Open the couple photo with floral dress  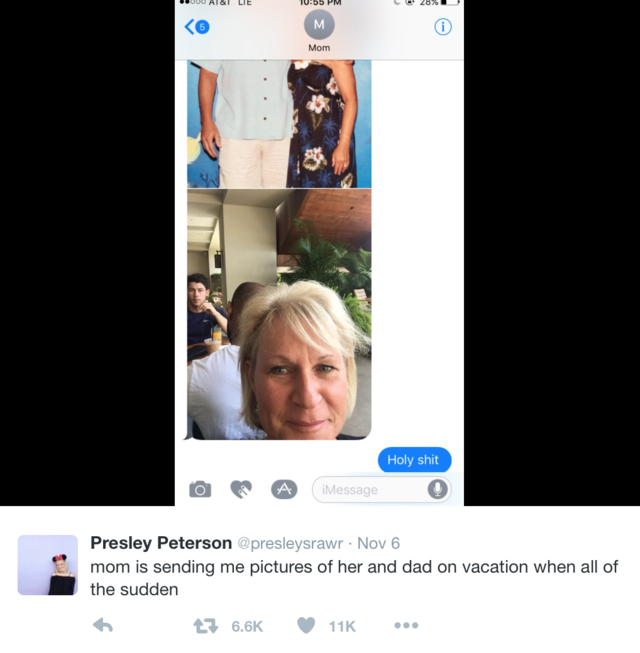point(279,124)
